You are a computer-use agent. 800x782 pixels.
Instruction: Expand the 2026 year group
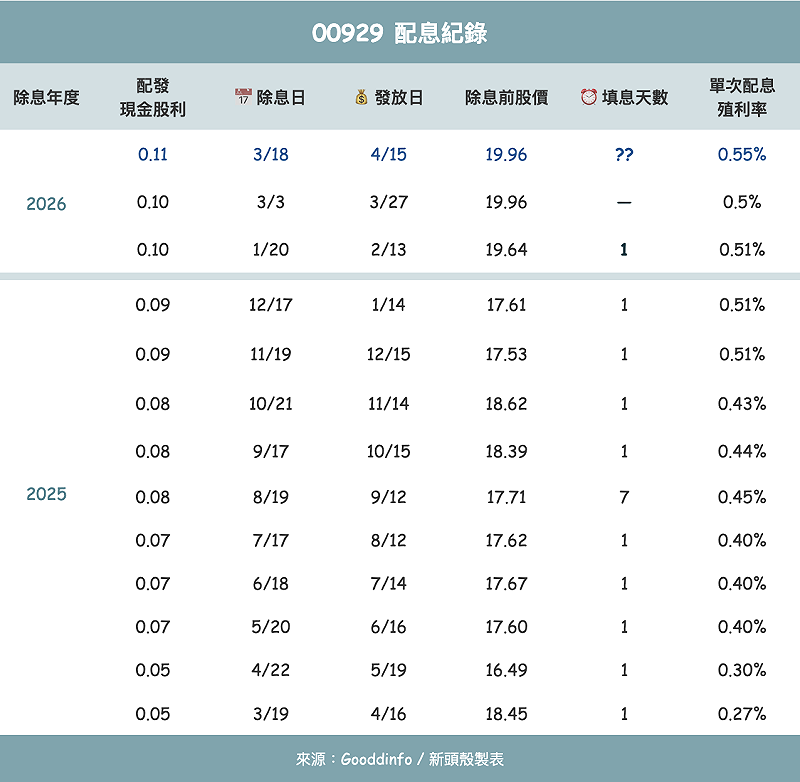click(x=46, y=202)
